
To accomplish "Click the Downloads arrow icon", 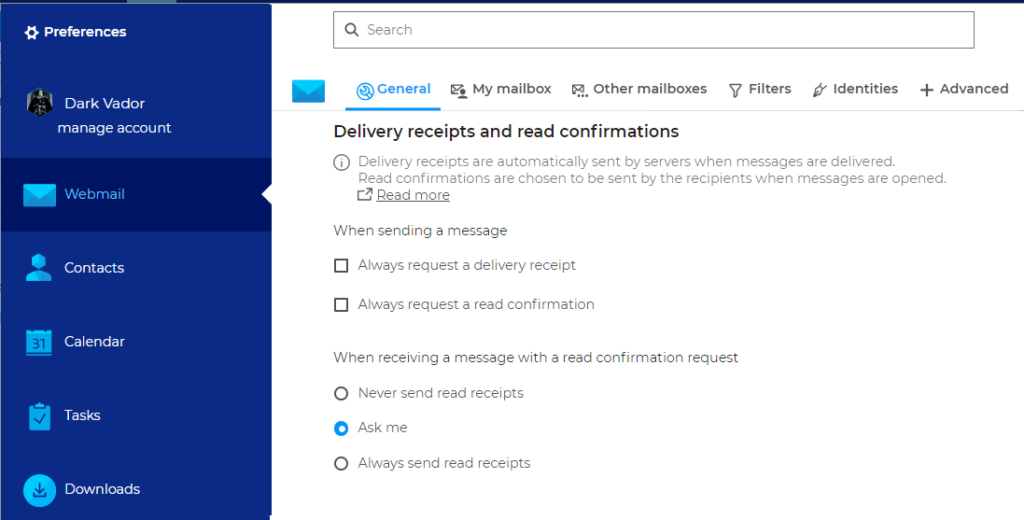I will [39, 490].
